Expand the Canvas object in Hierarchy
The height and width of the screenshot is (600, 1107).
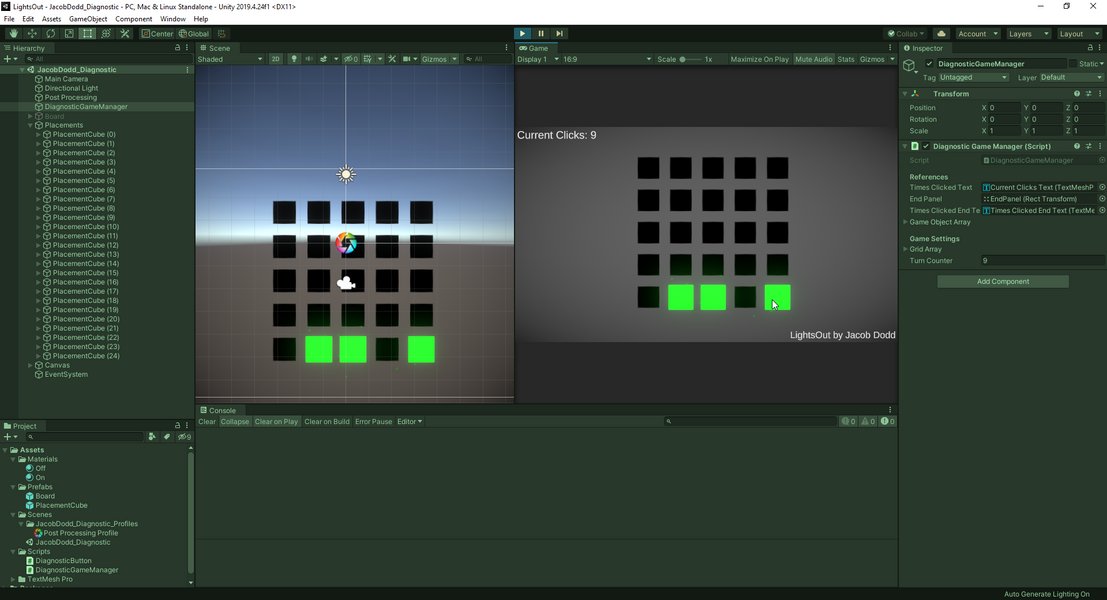(x=30, y=365)
